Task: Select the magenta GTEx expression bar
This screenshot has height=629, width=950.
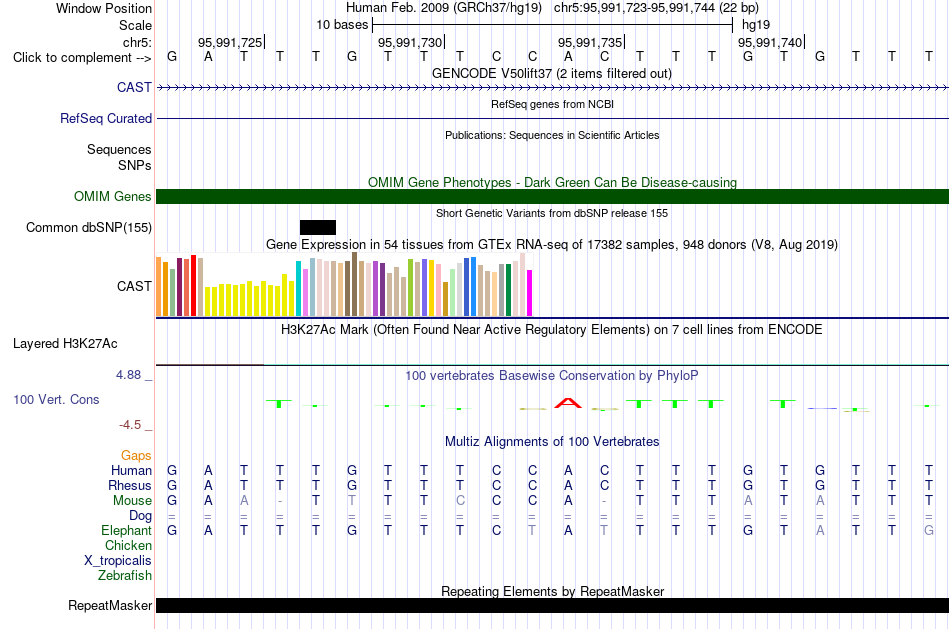Action: pyautogui.click(x=530, y=293)
